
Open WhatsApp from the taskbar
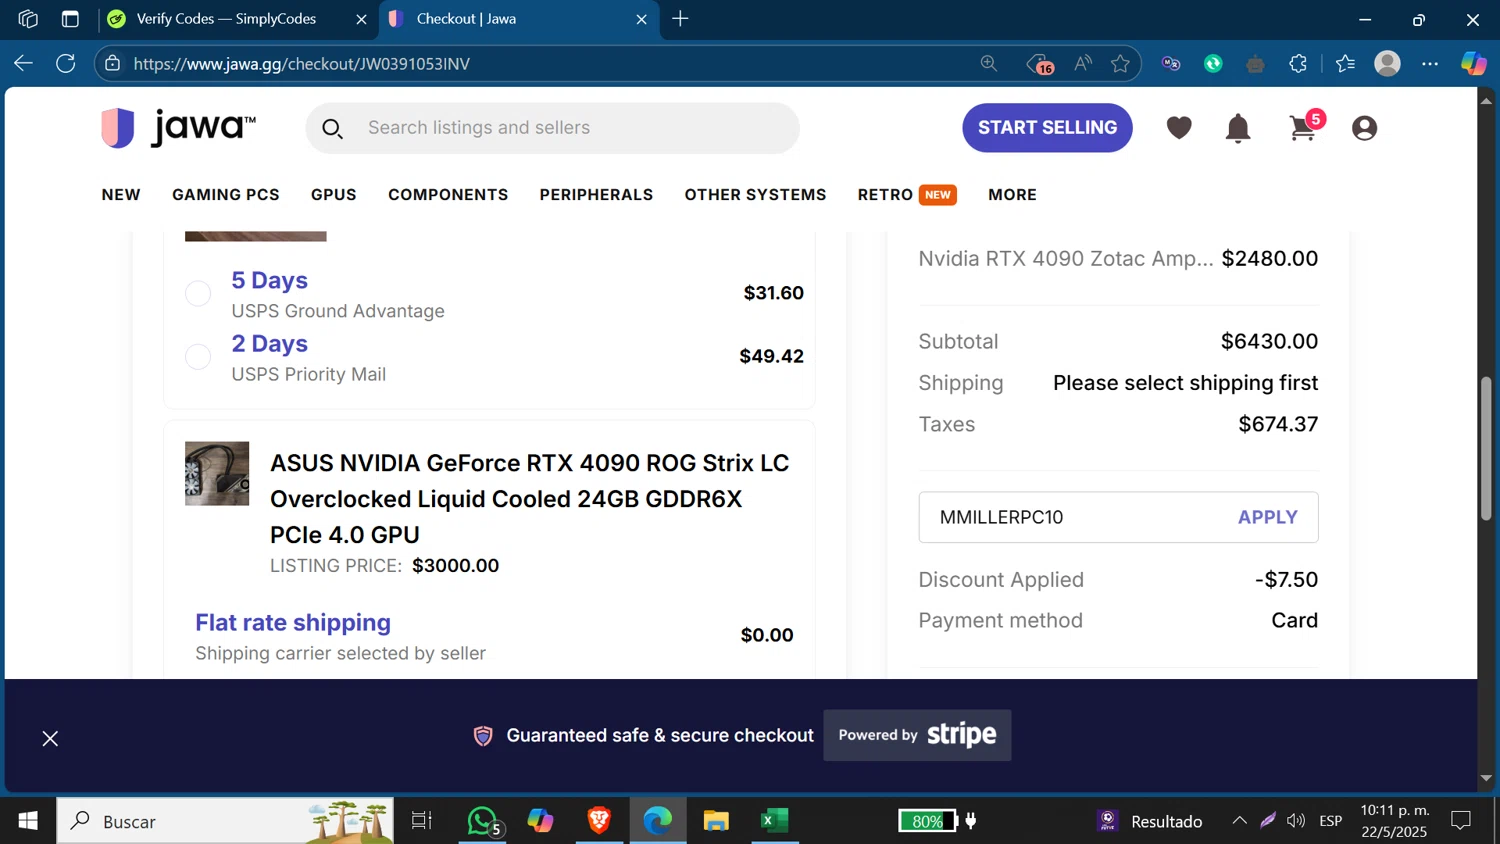483,821
